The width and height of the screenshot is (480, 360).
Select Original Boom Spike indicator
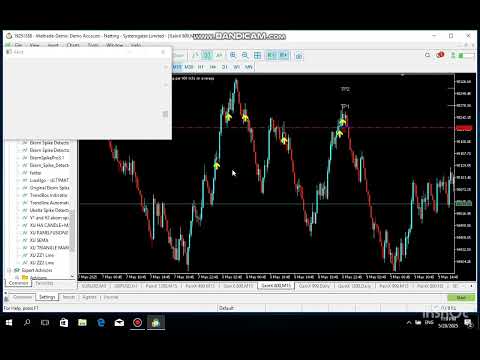[x=49, y=188]
